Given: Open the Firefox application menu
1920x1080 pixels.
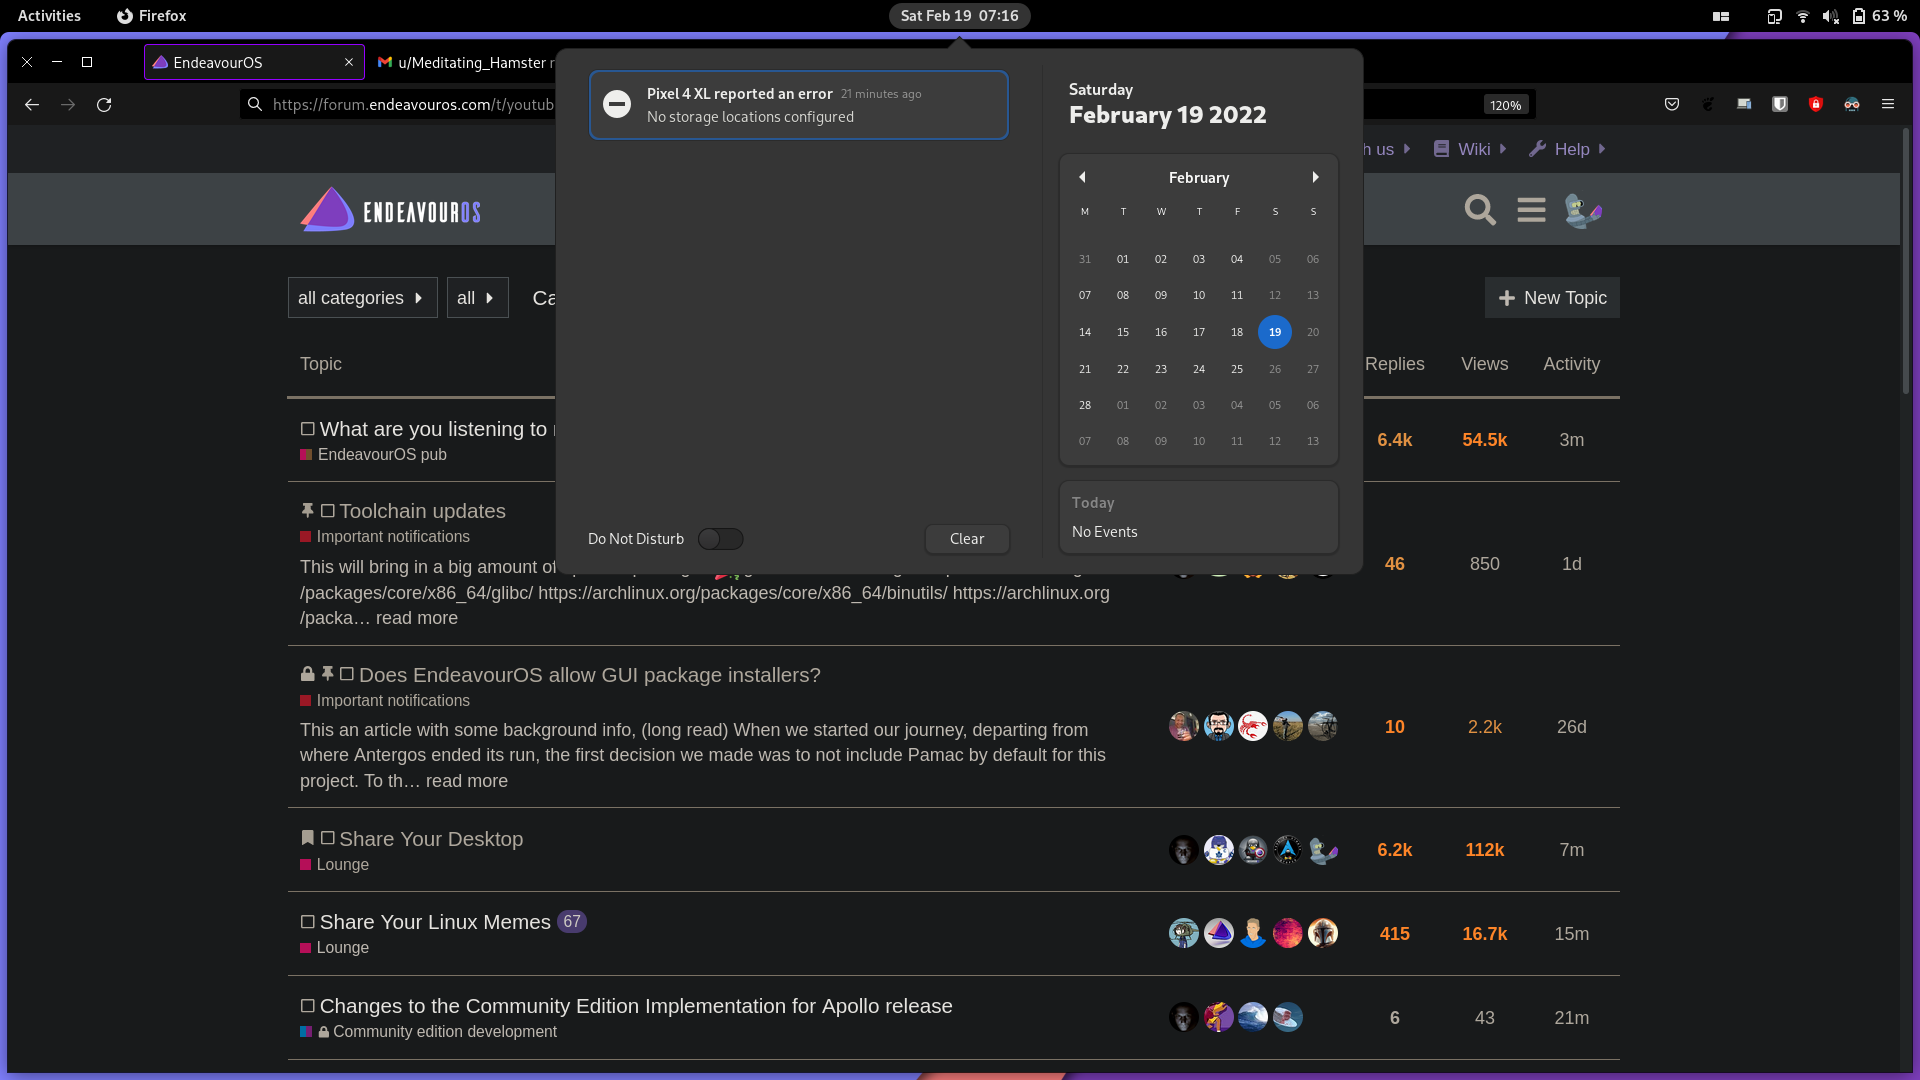Looking at the screenshot, I should tap(1888, 104).
